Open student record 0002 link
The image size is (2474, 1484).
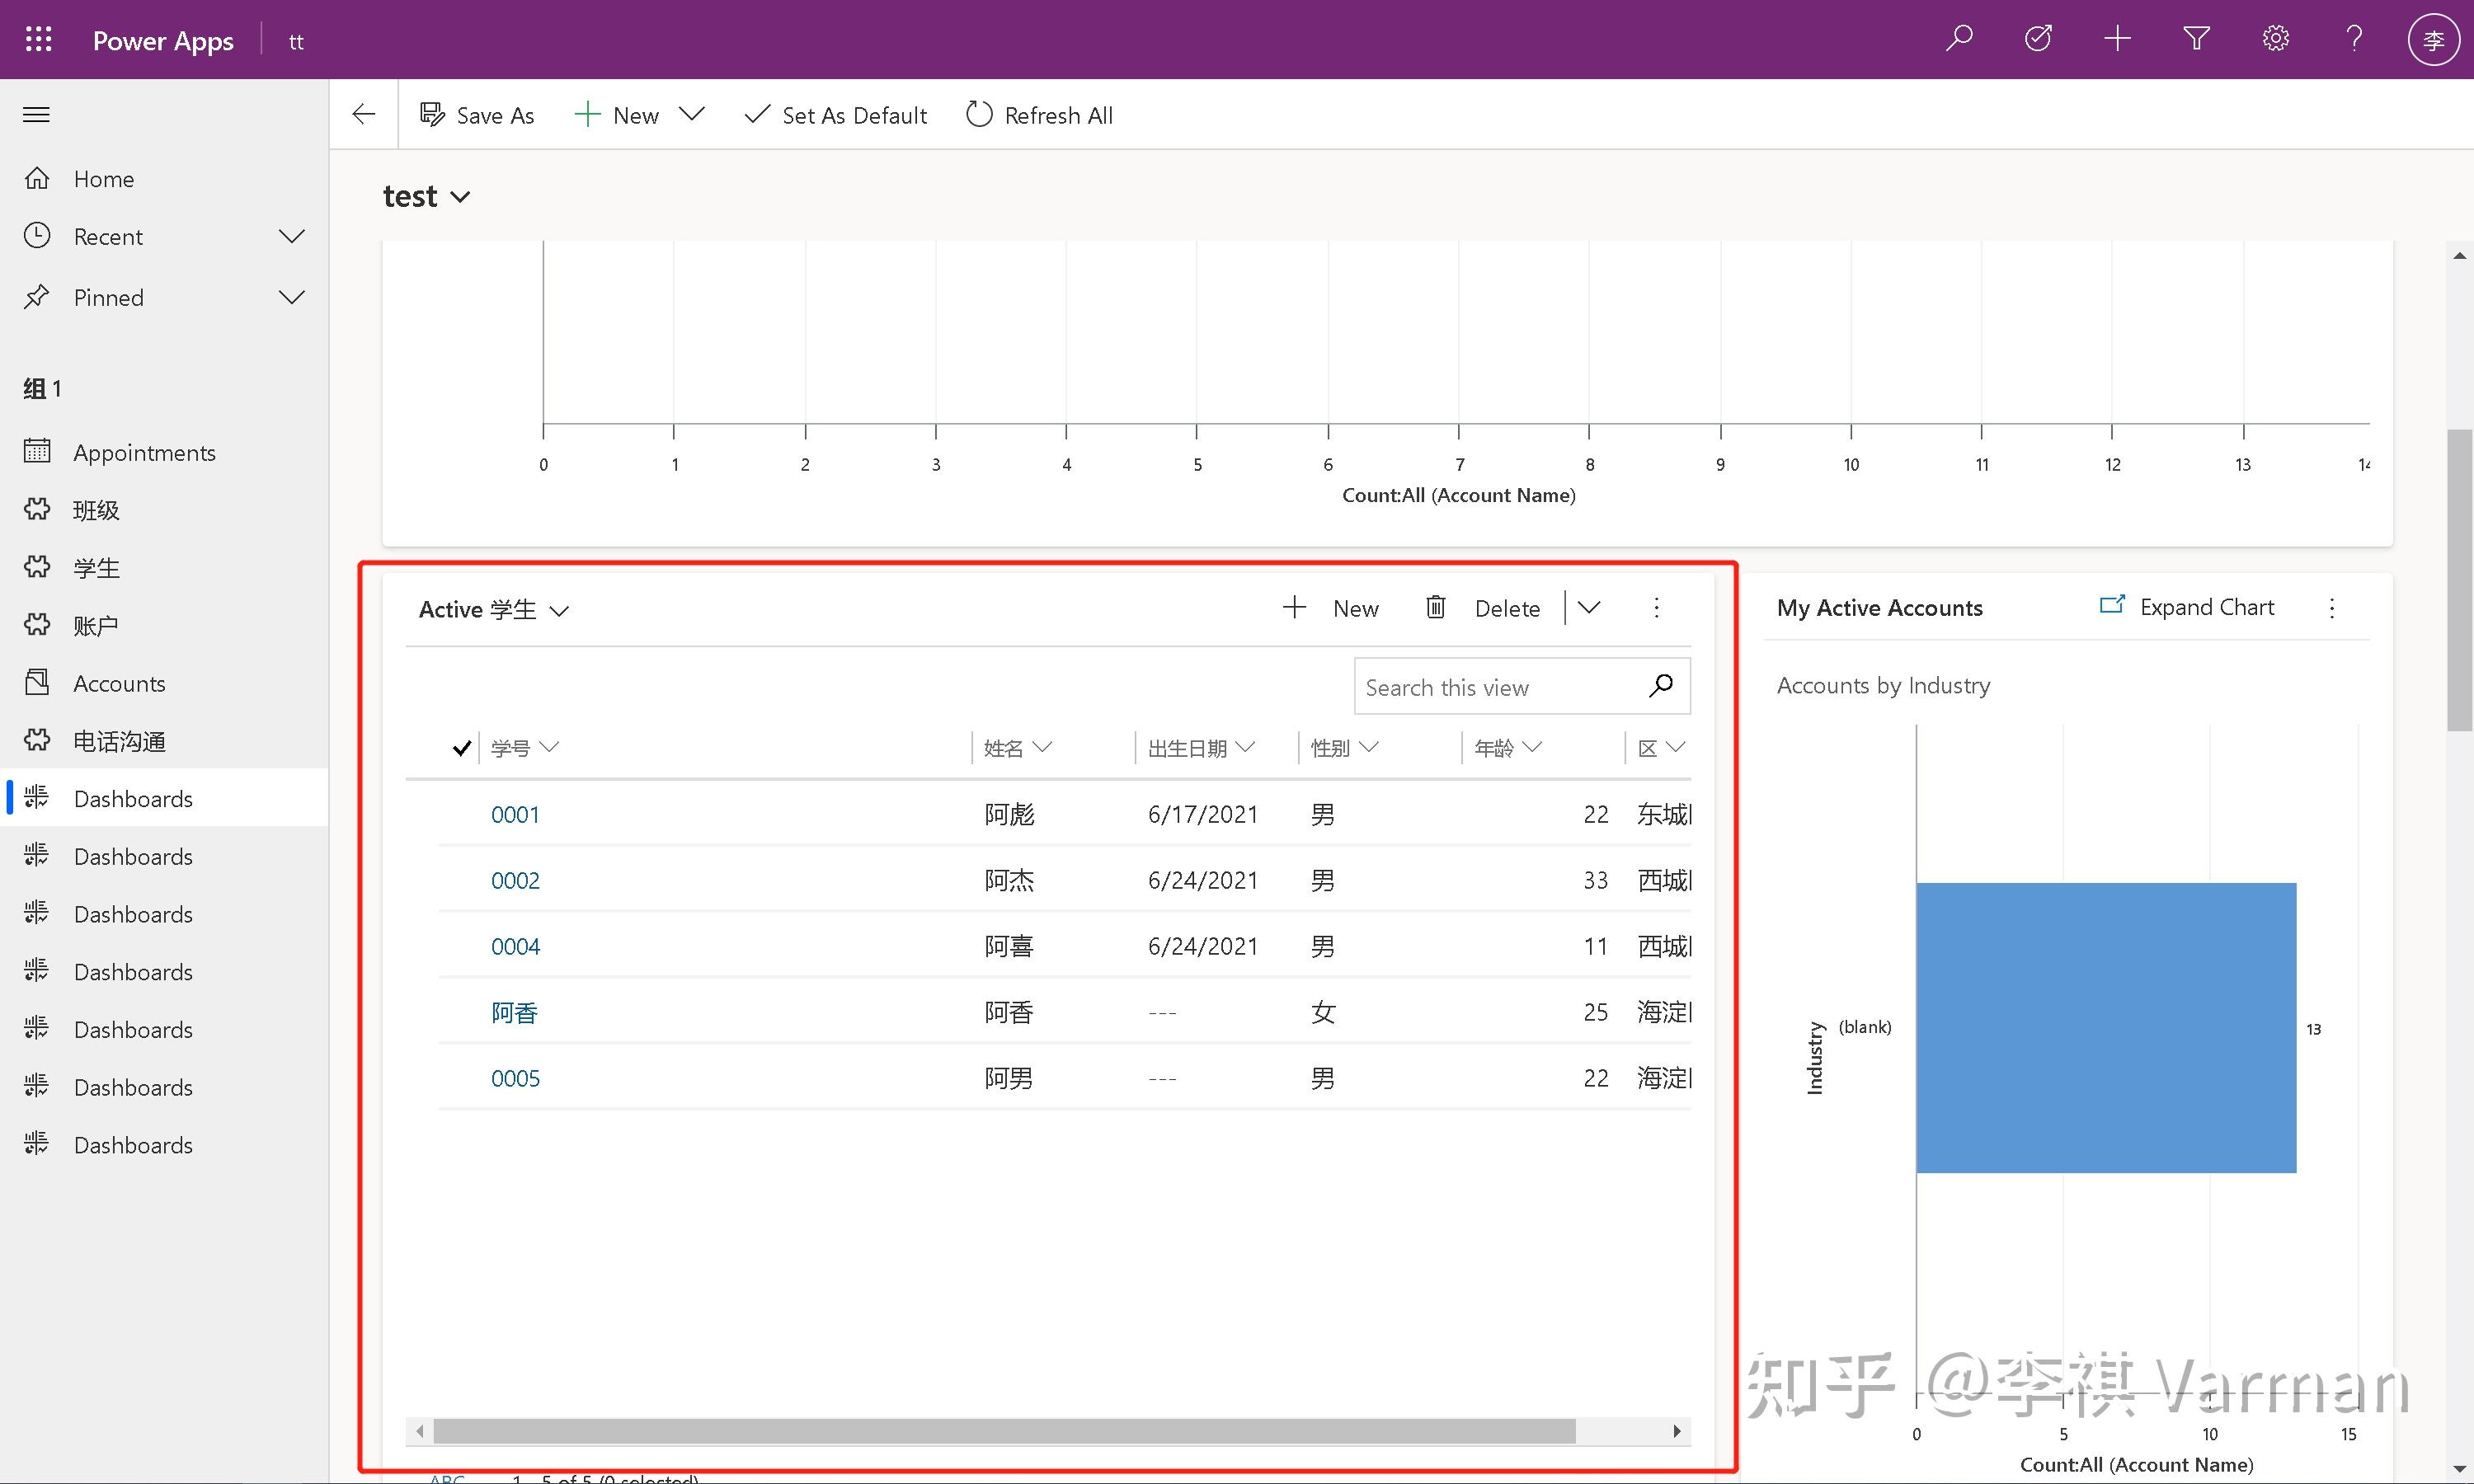click(x=515, y=881)
